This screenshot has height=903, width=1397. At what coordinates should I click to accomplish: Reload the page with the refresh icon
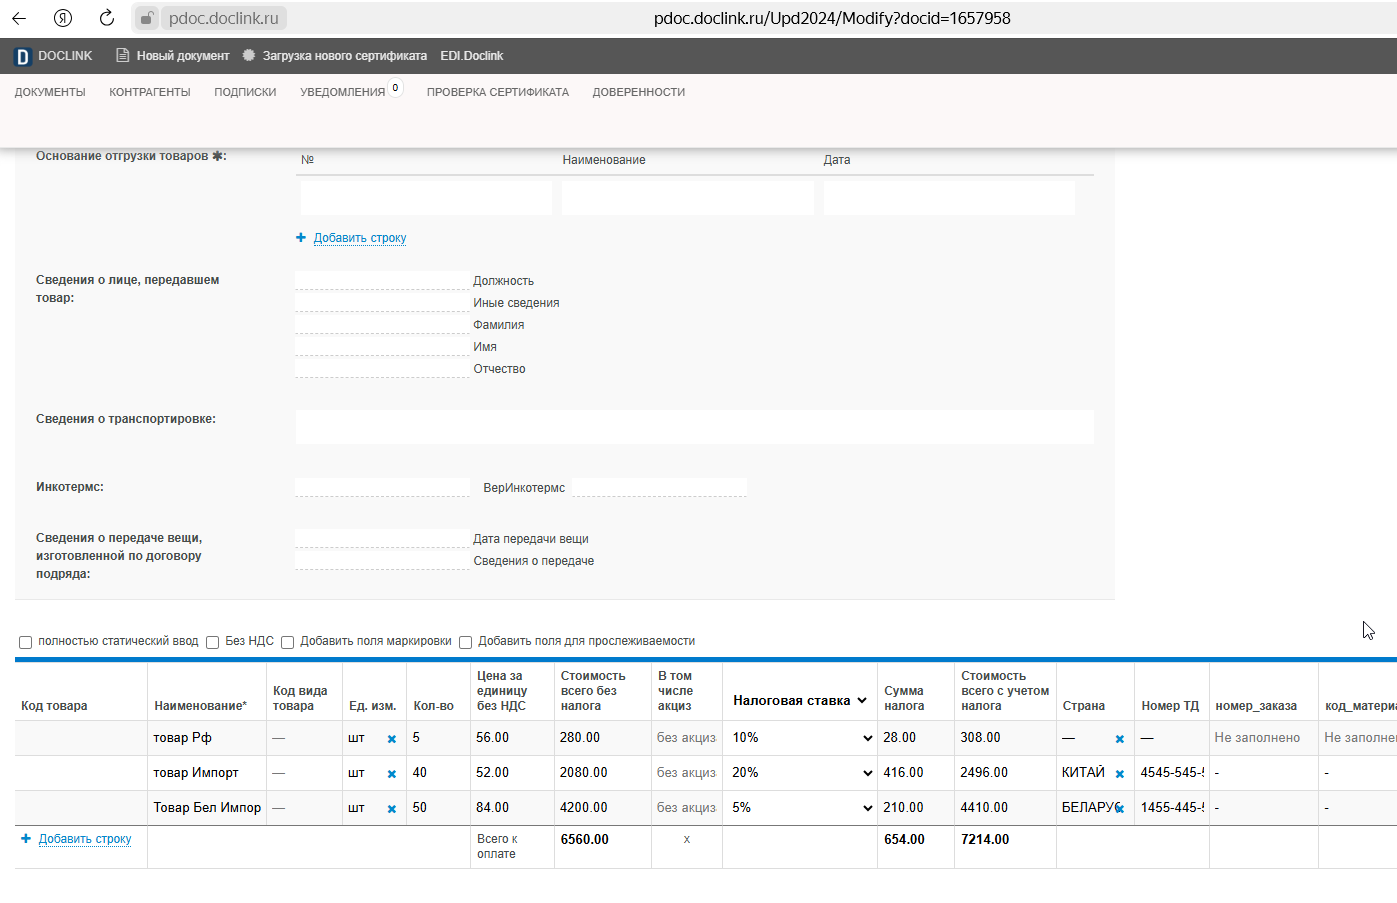pos(107,18)
